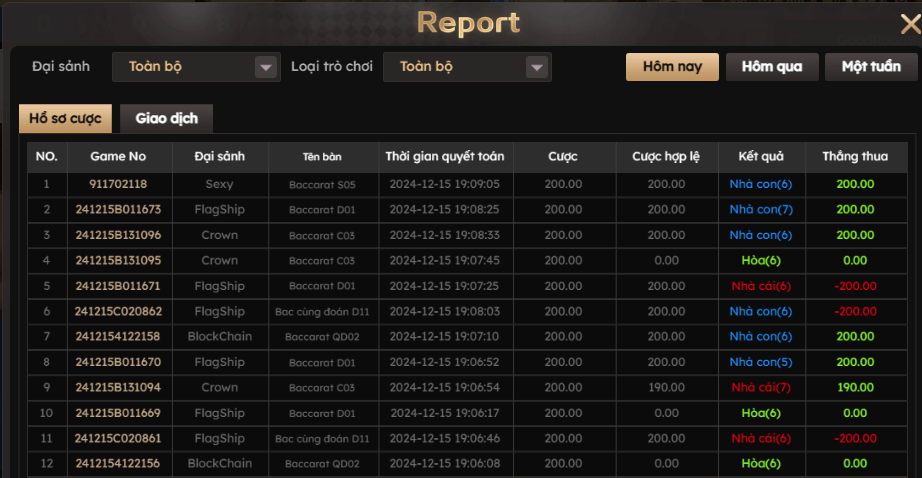Filter report by Hôm qua
Viewport: 922px width, 478px height.
[x=772, y=67]
